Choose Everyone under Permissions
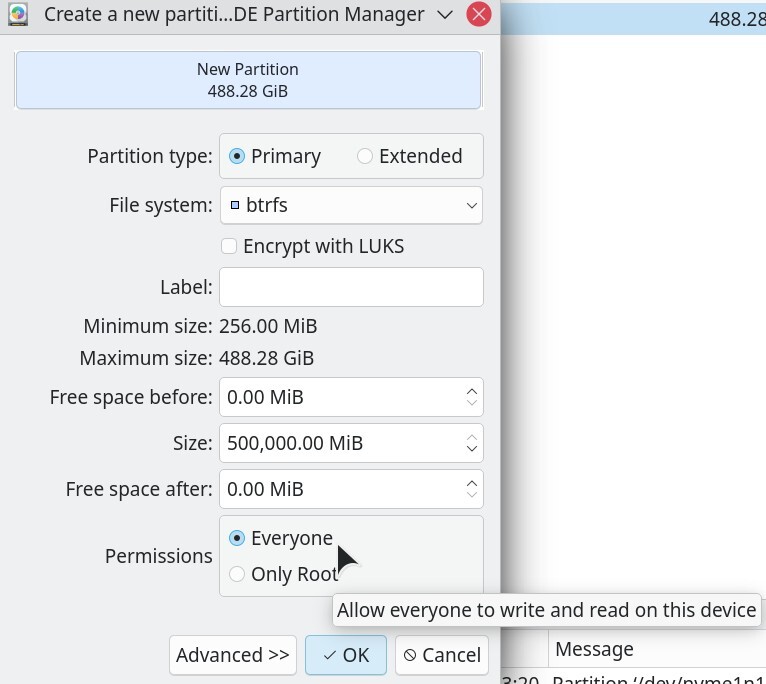Screen dimensions: 766x684 point(237,538)
